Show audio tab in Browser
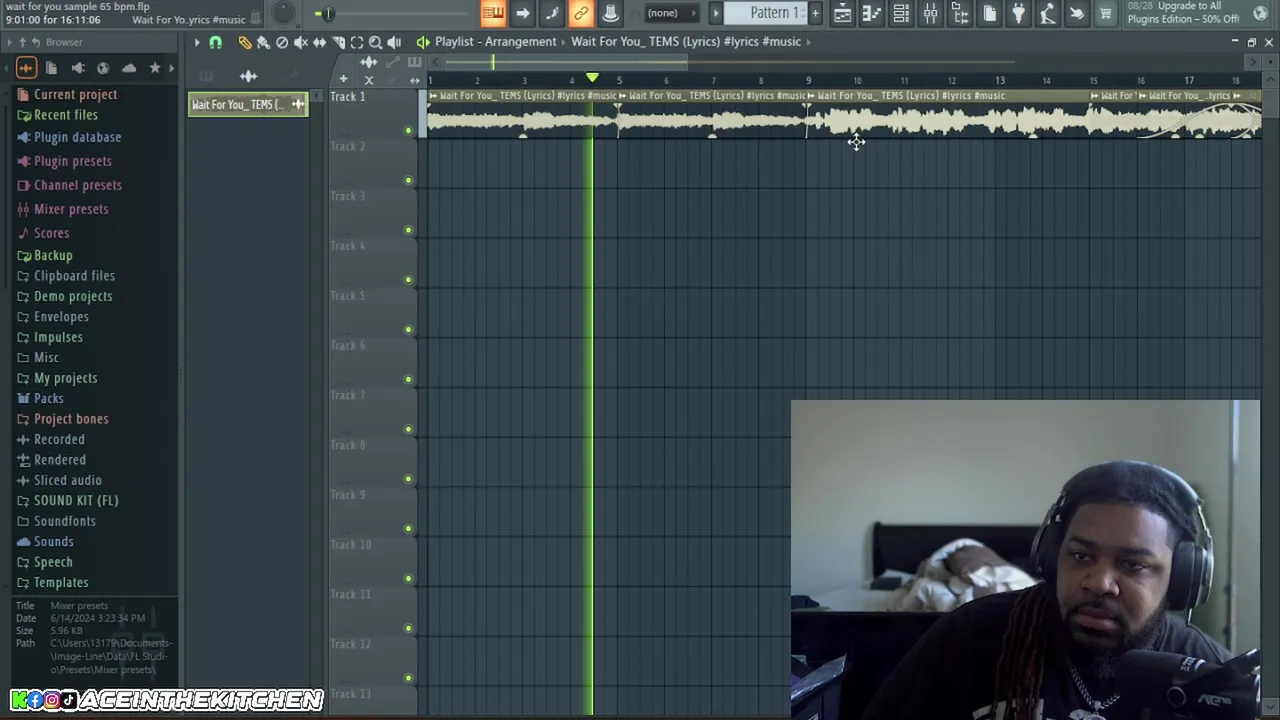The width and height of the screenshot is (1280, 720). click(26, 68)
